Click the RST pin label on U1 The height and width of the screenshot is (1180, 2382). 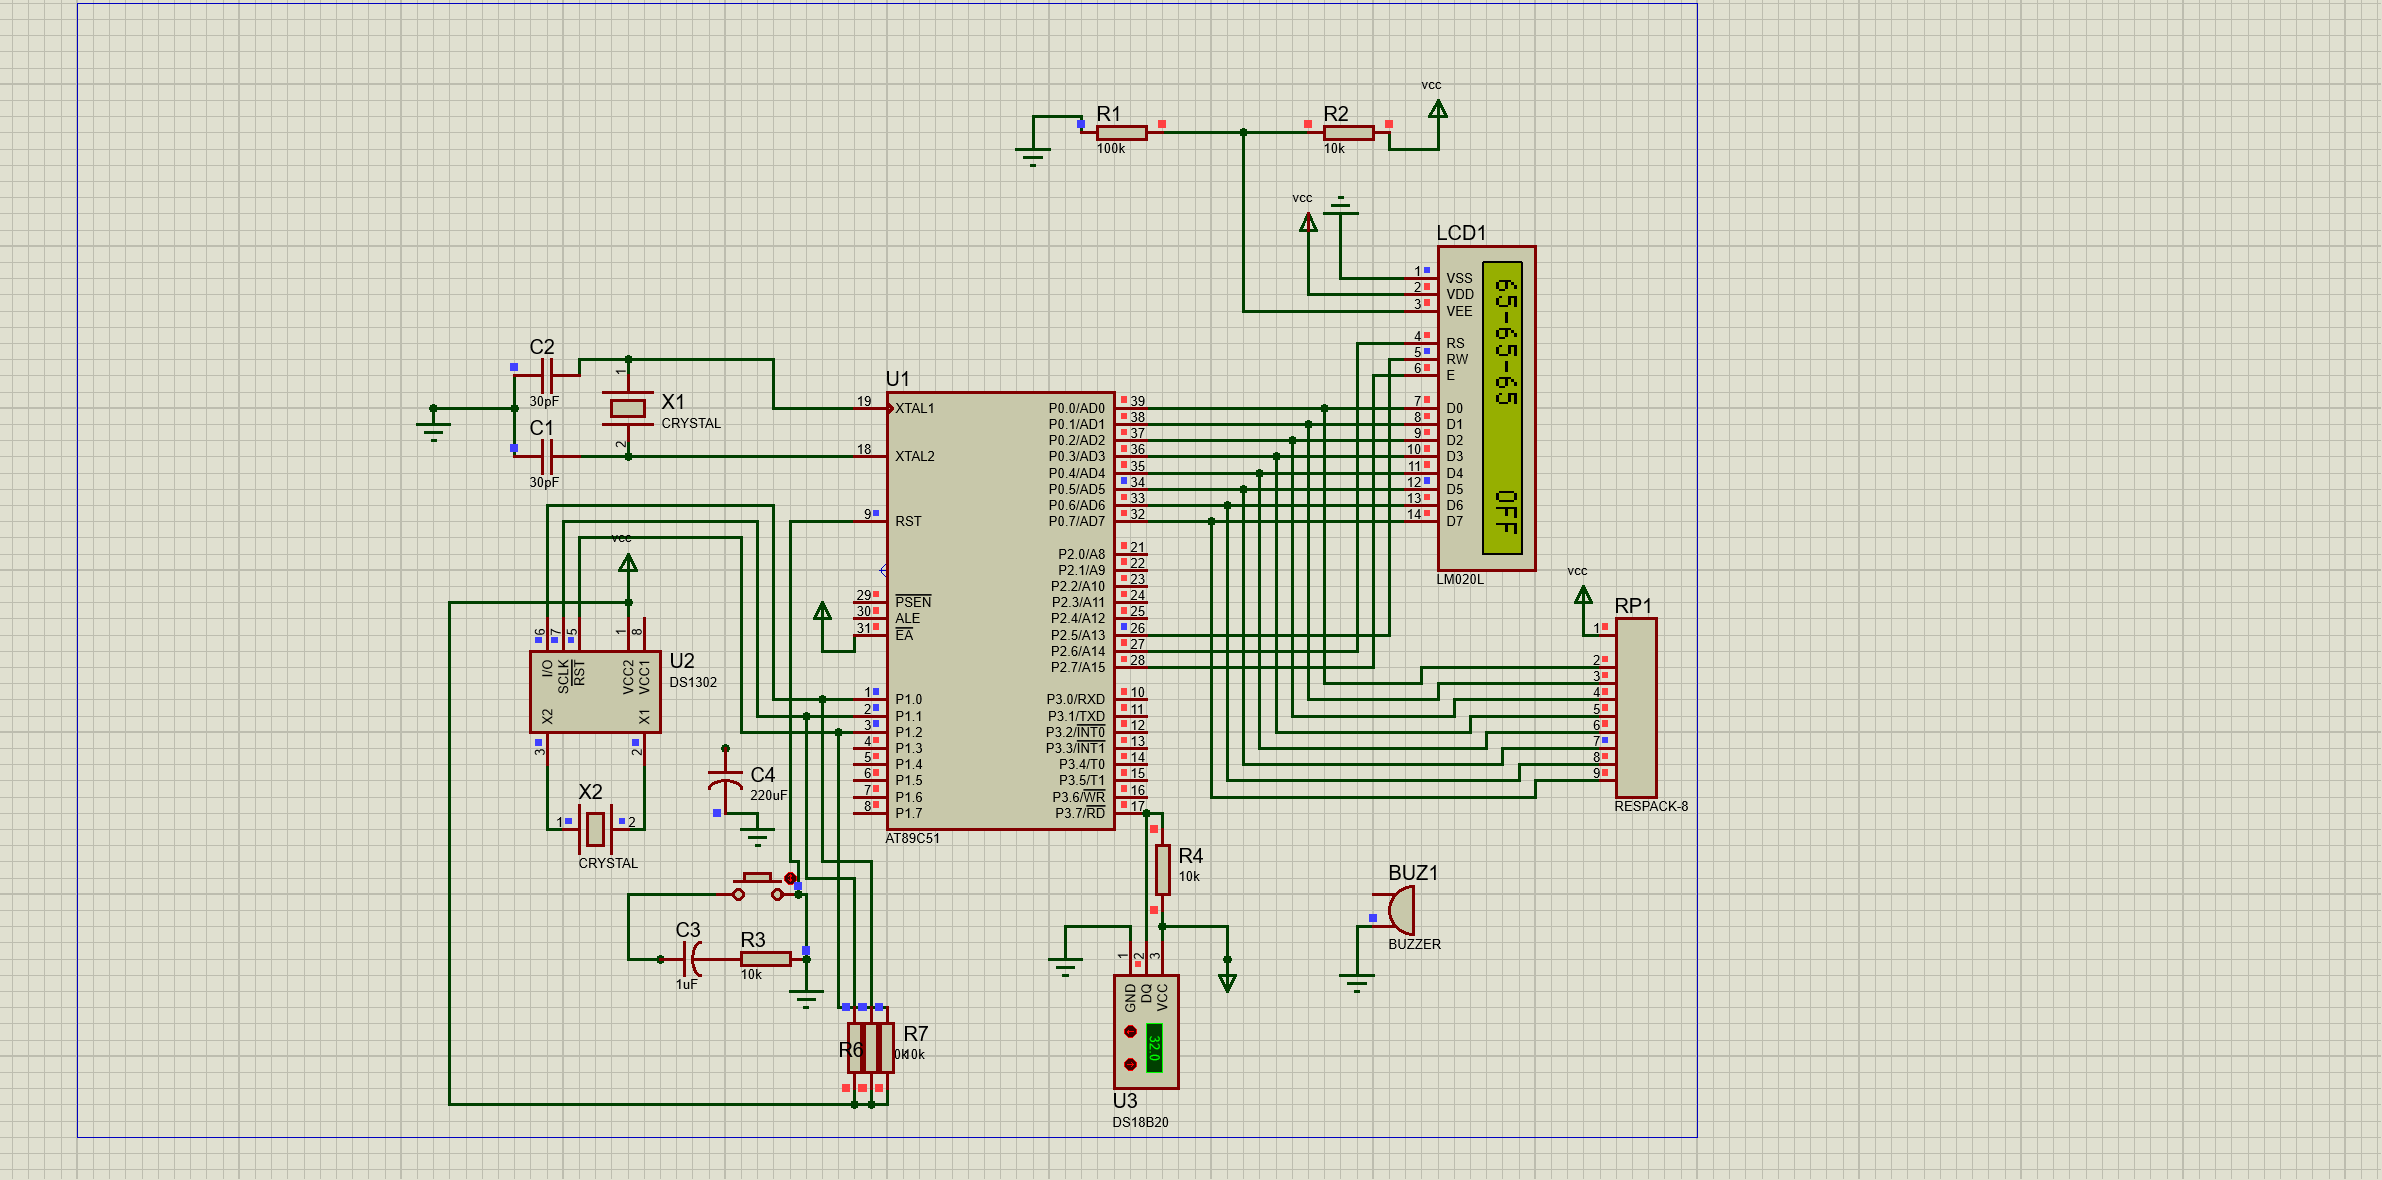pyautogui.click(x=908, y=522)
